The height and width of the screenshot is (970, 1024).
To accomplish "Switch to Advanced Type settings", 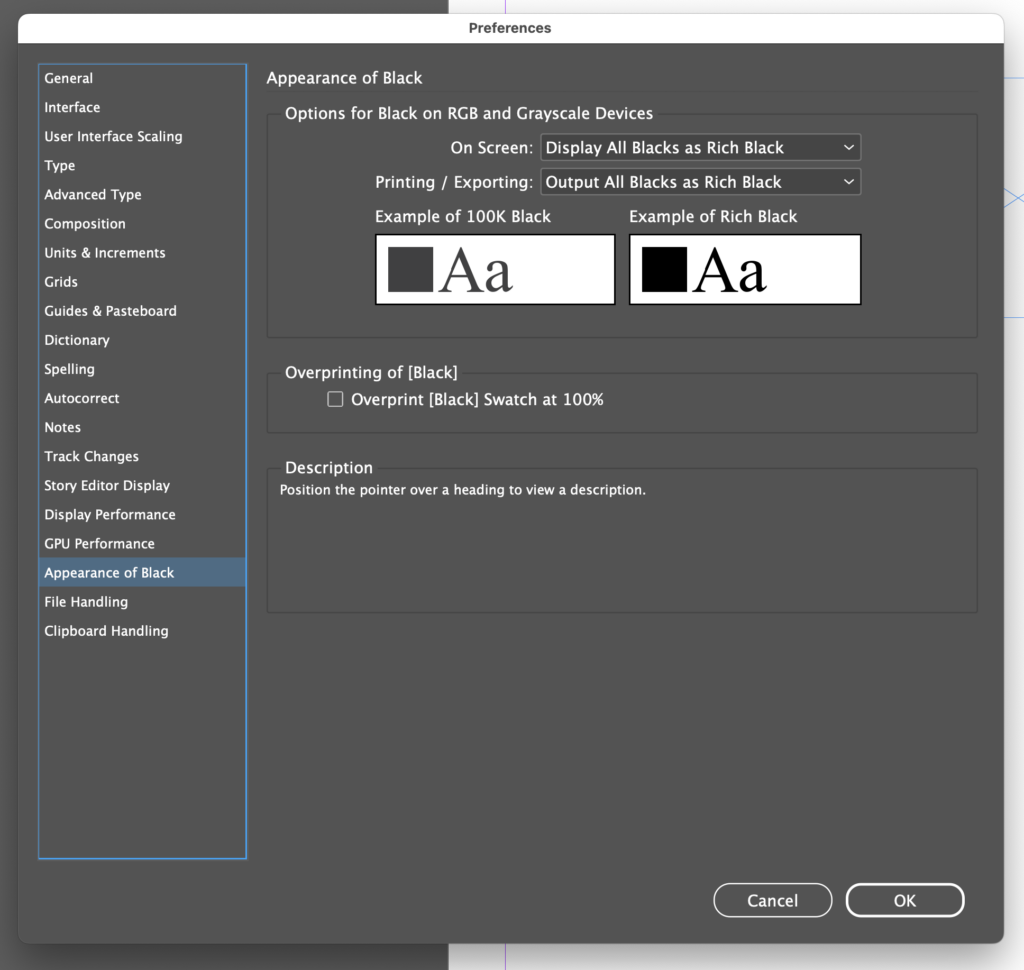I will 92,194.
